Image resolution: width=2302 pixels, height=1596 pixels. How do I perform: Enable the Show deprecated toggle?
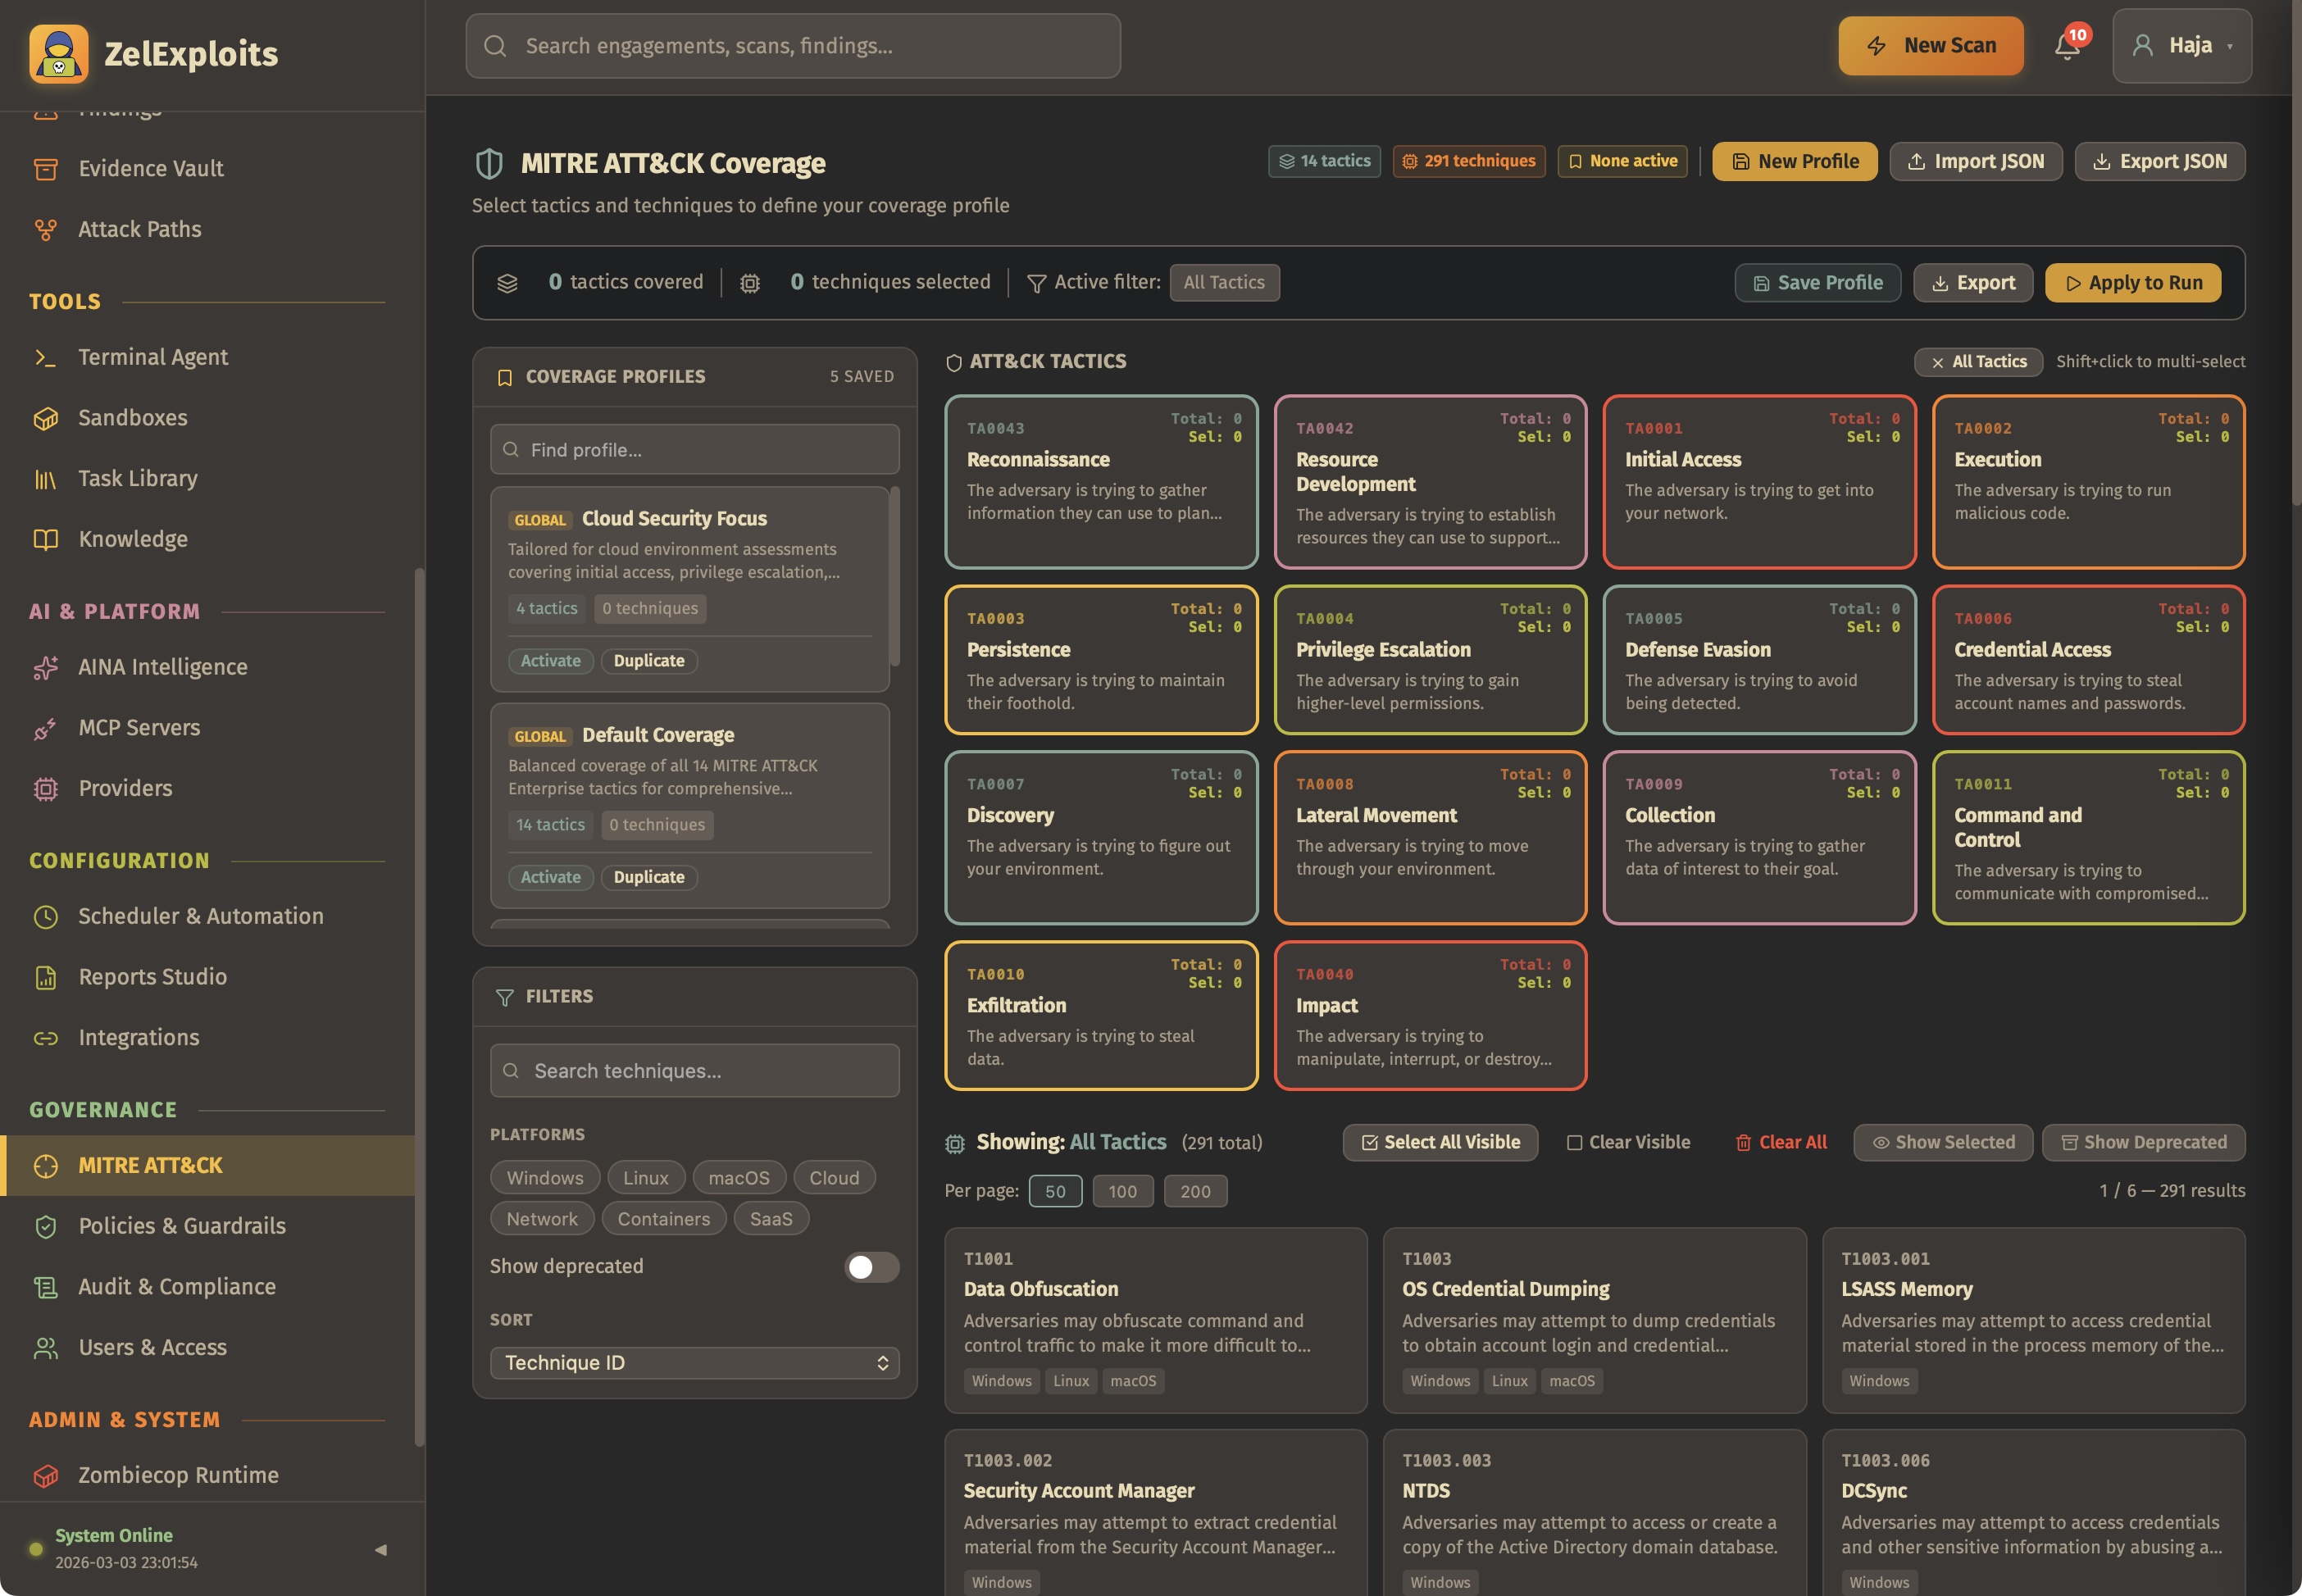point(869,1266)
